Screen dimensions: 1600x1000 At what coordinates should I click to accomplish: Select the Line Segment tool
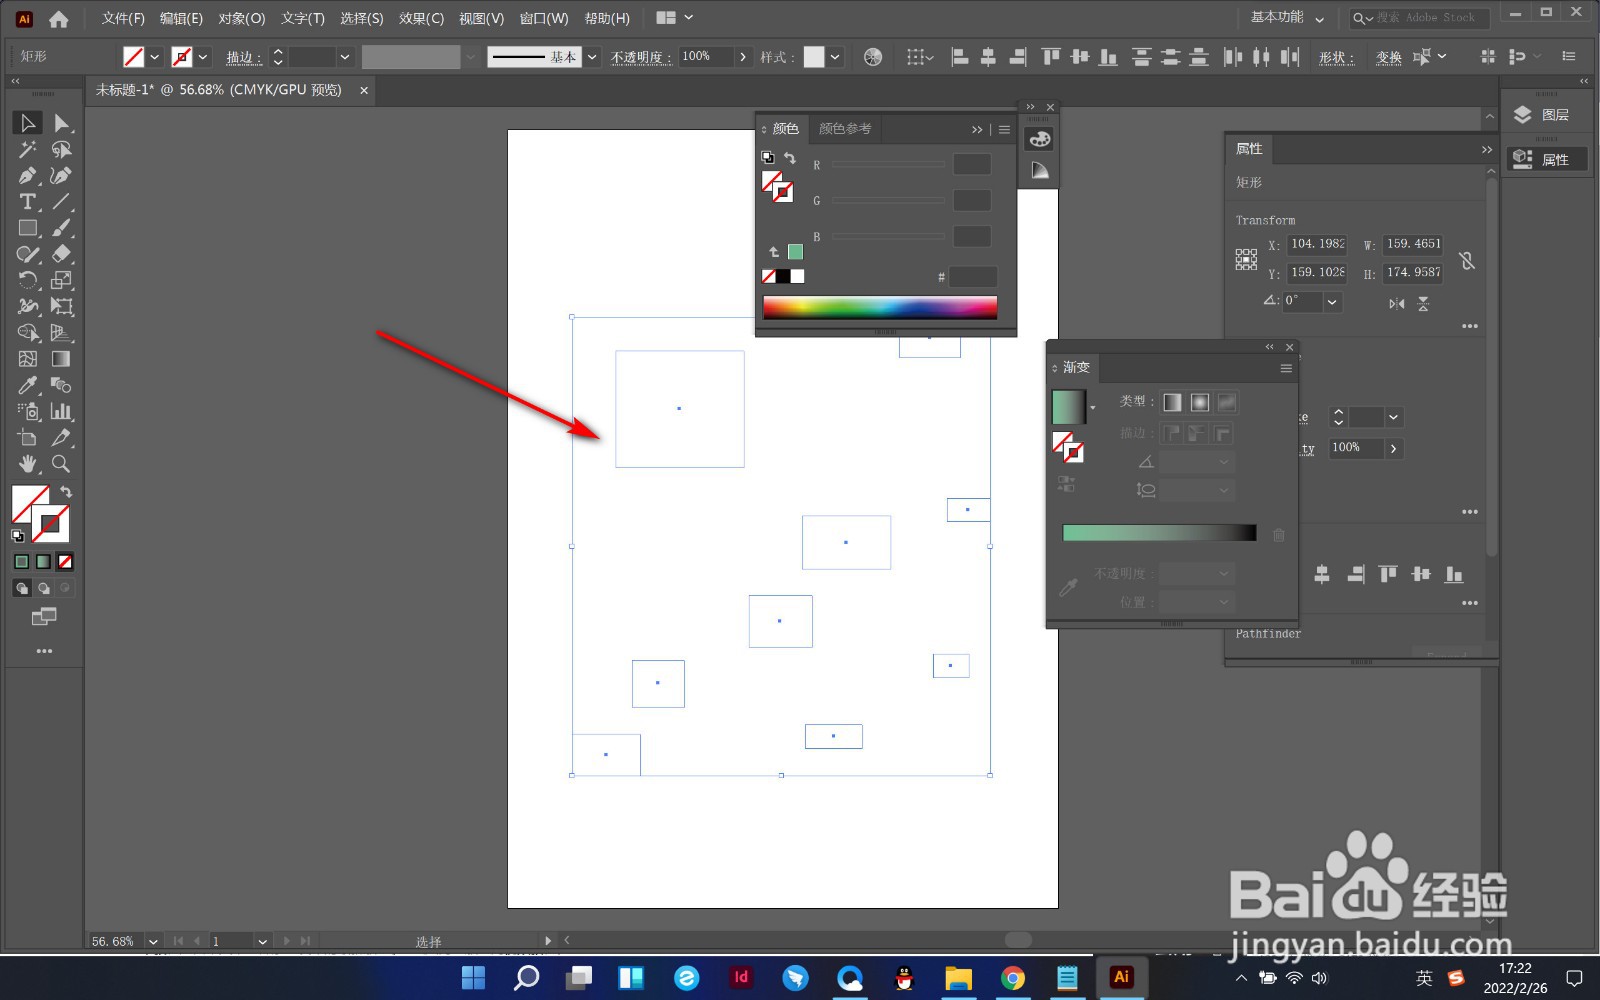tap(61, 202)
